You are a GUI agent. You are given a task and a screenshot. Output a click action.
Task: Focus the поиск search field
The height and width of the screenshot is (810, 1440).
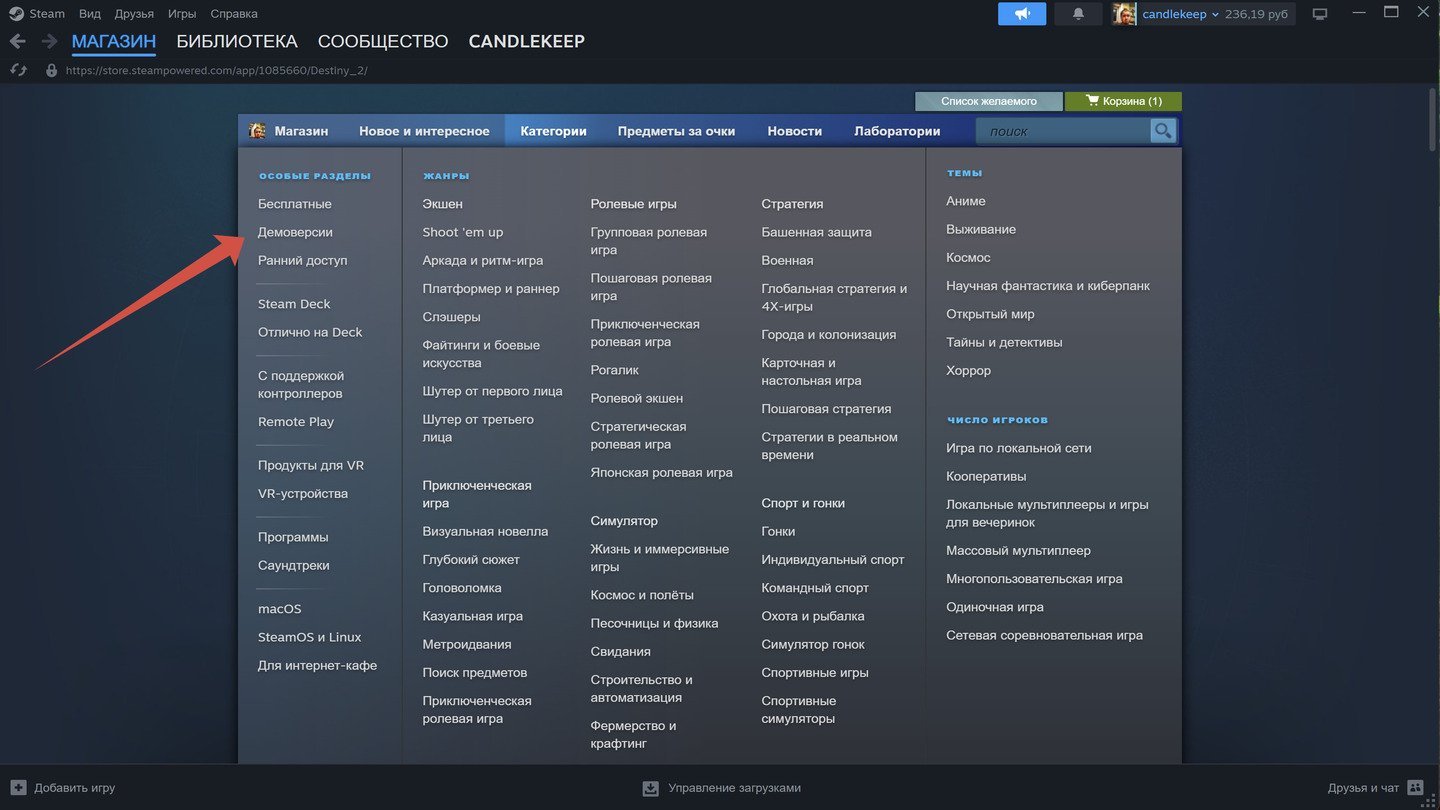1064,131
